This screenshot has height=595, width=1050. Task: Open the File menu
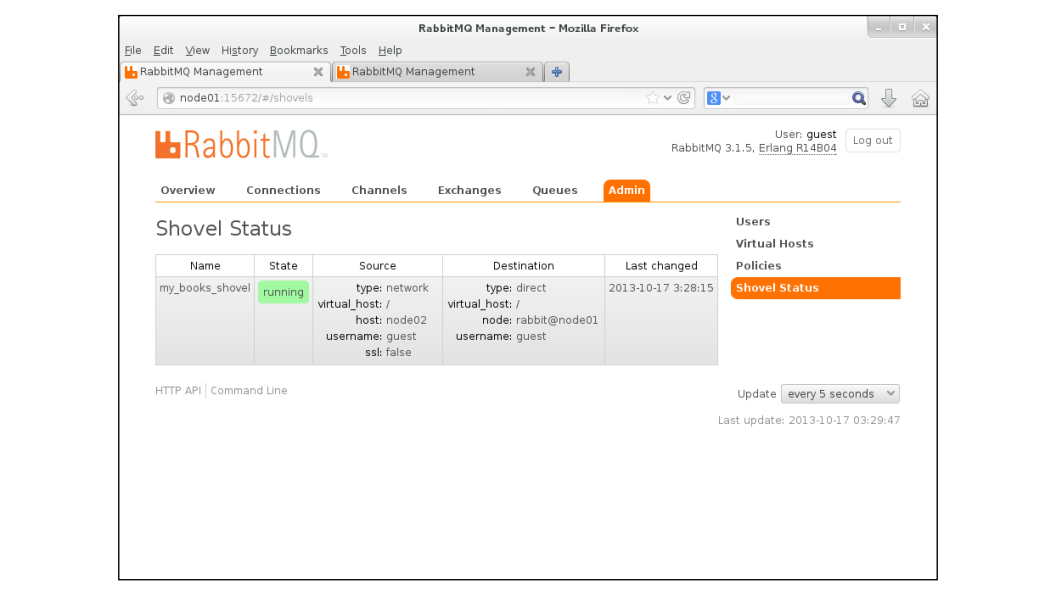tap(133, 50)
